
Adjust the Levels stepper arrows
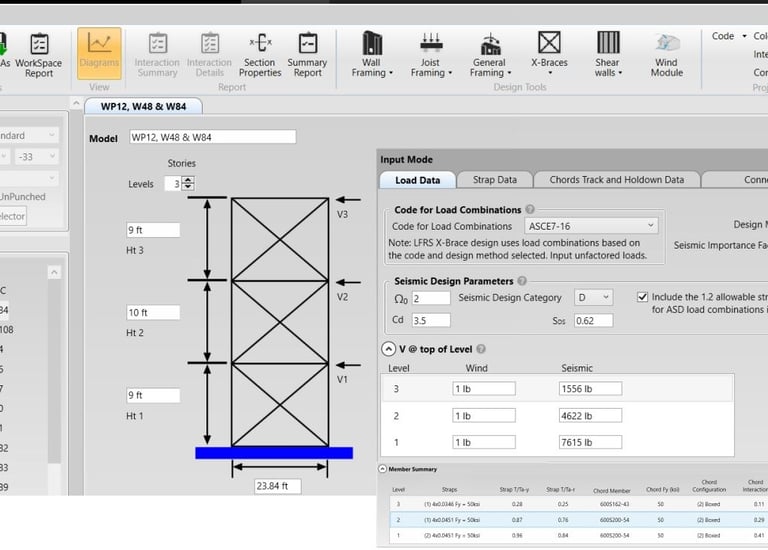(188, 184)
